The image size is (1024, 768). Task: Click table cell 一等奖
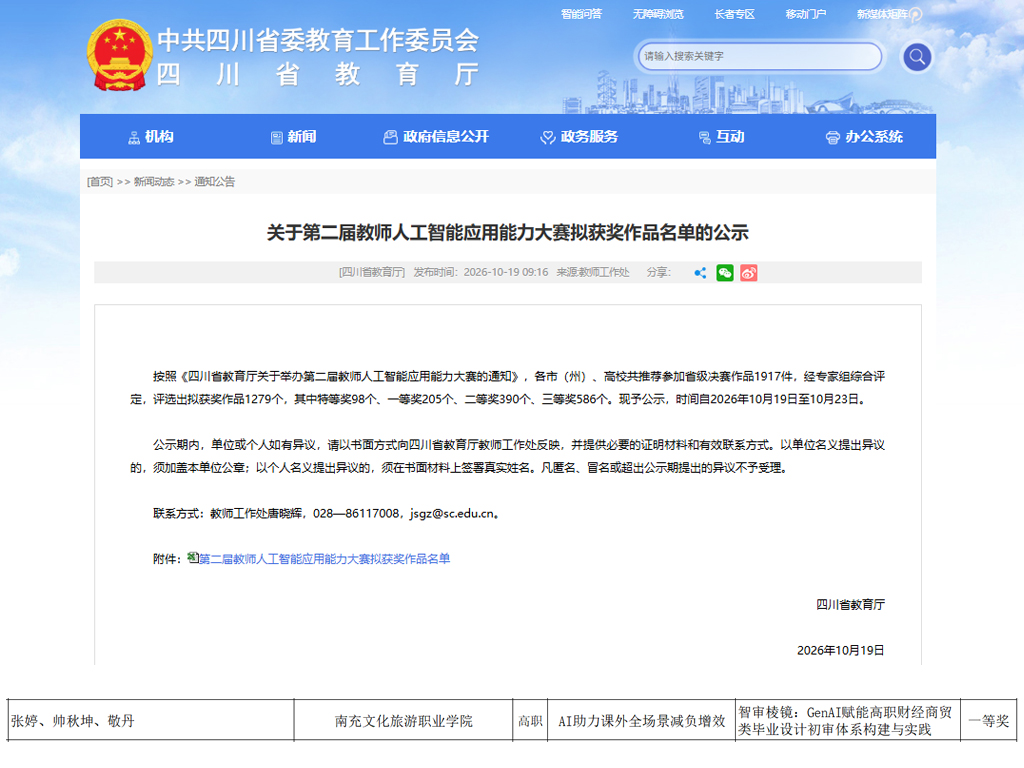[989, 720]
